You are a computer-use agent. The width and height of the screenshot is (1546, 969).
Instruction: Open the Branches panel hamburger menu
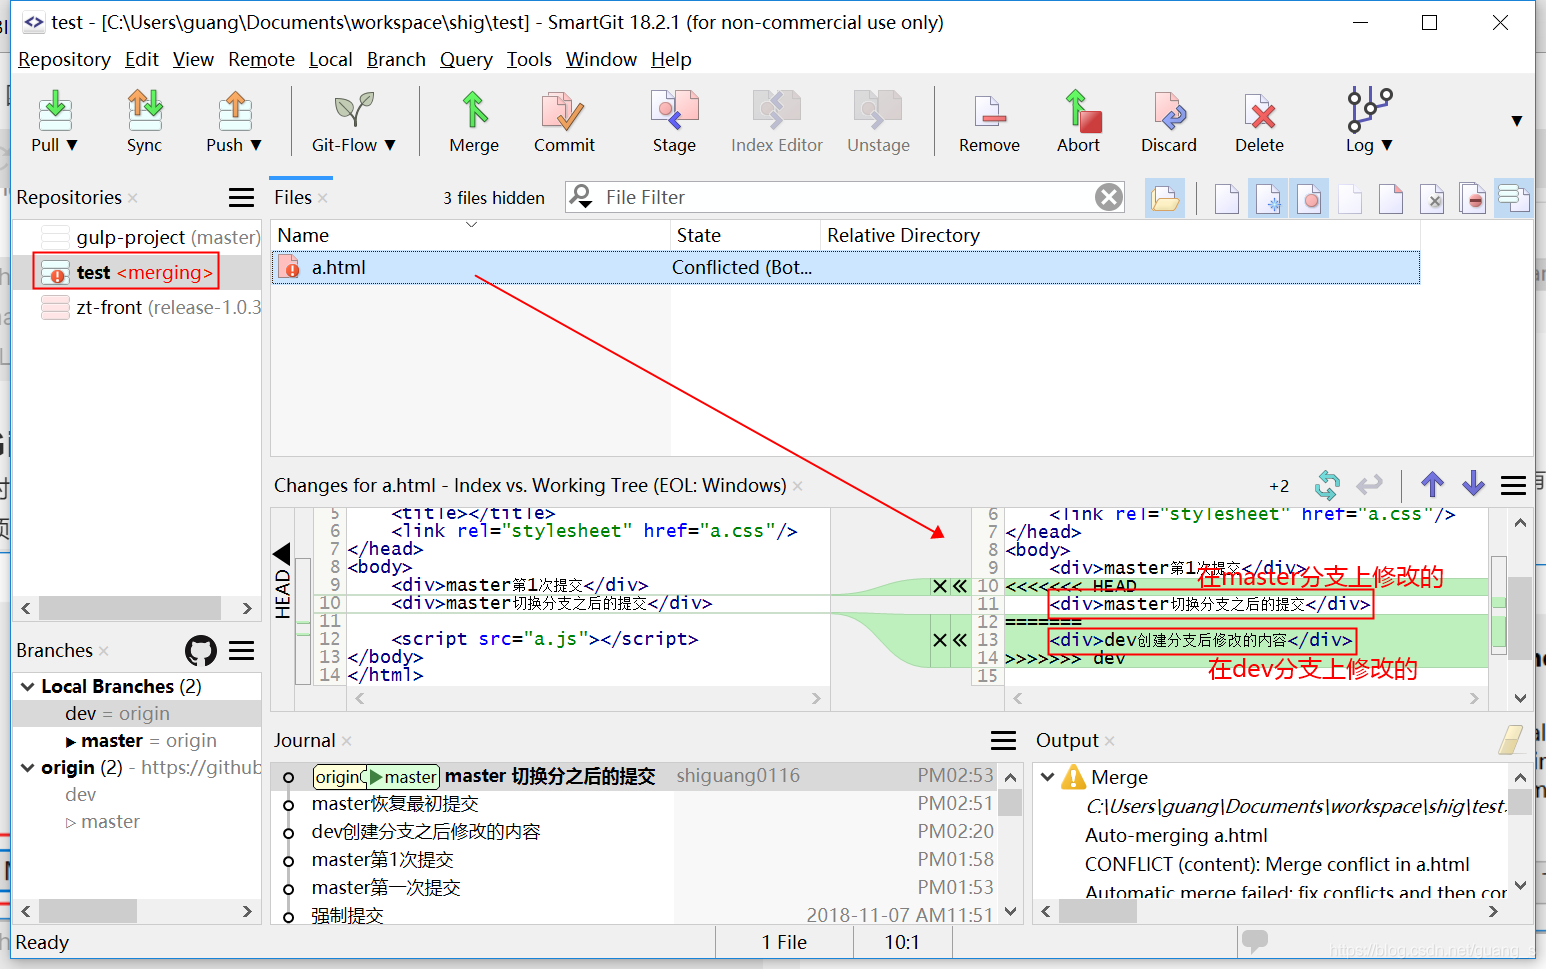[x=241, y=651]
